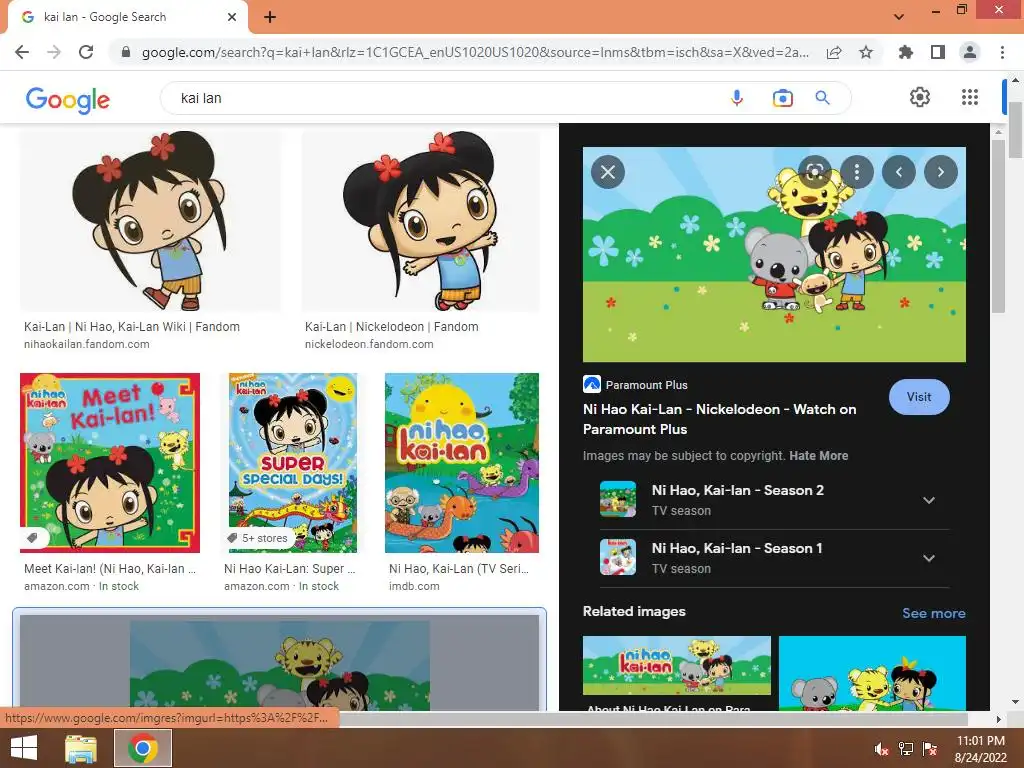1024x768 pixels.
Task: Select the highlighted Paramount Plus result image
Action: pyautogui.click(x=280, y=662)
